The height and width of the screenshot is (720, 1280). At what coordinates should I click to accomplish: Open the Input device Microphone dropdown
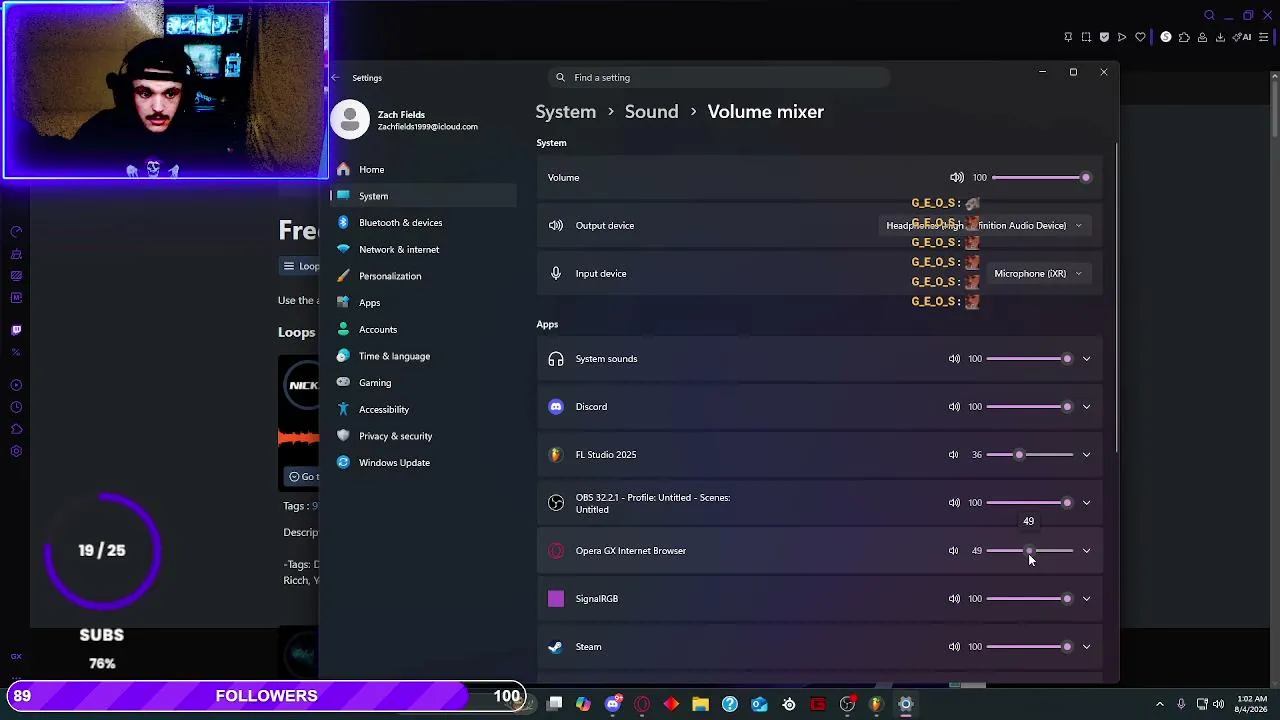pos(1038,274)
